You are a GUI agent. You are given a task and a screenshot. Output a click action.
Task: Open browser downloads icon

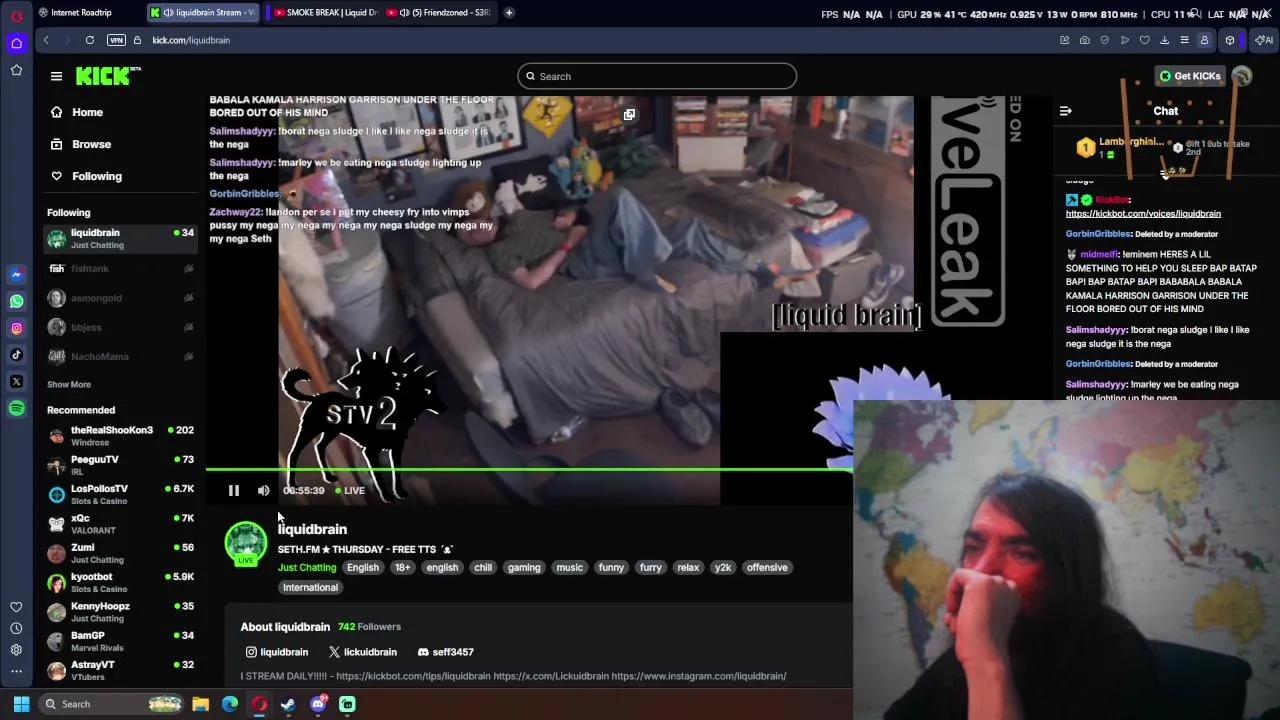coord(1164,40)
